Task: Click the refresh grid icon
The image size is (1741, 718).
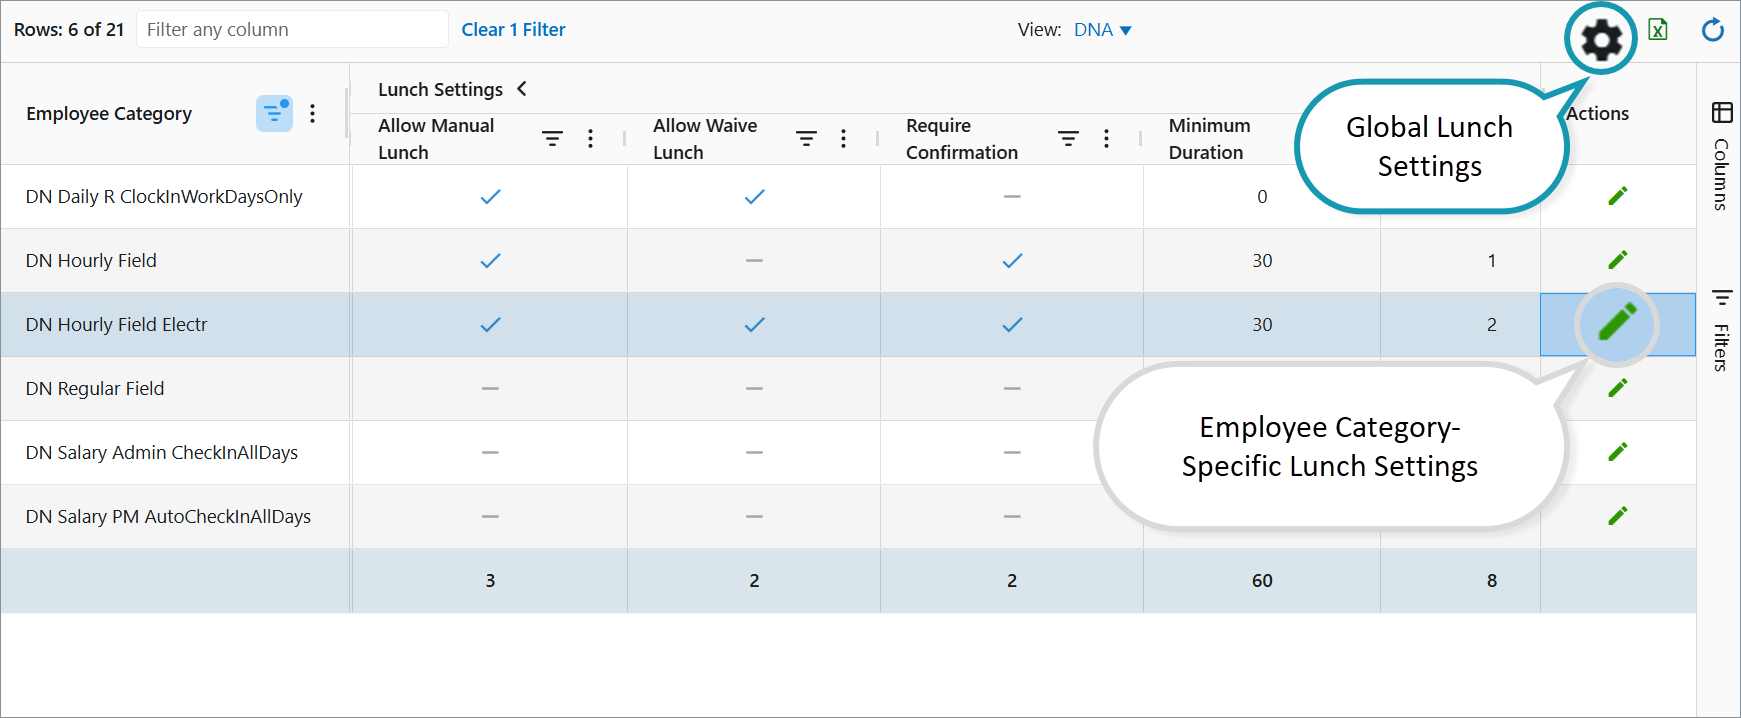Action: (x=1712, y=30)
